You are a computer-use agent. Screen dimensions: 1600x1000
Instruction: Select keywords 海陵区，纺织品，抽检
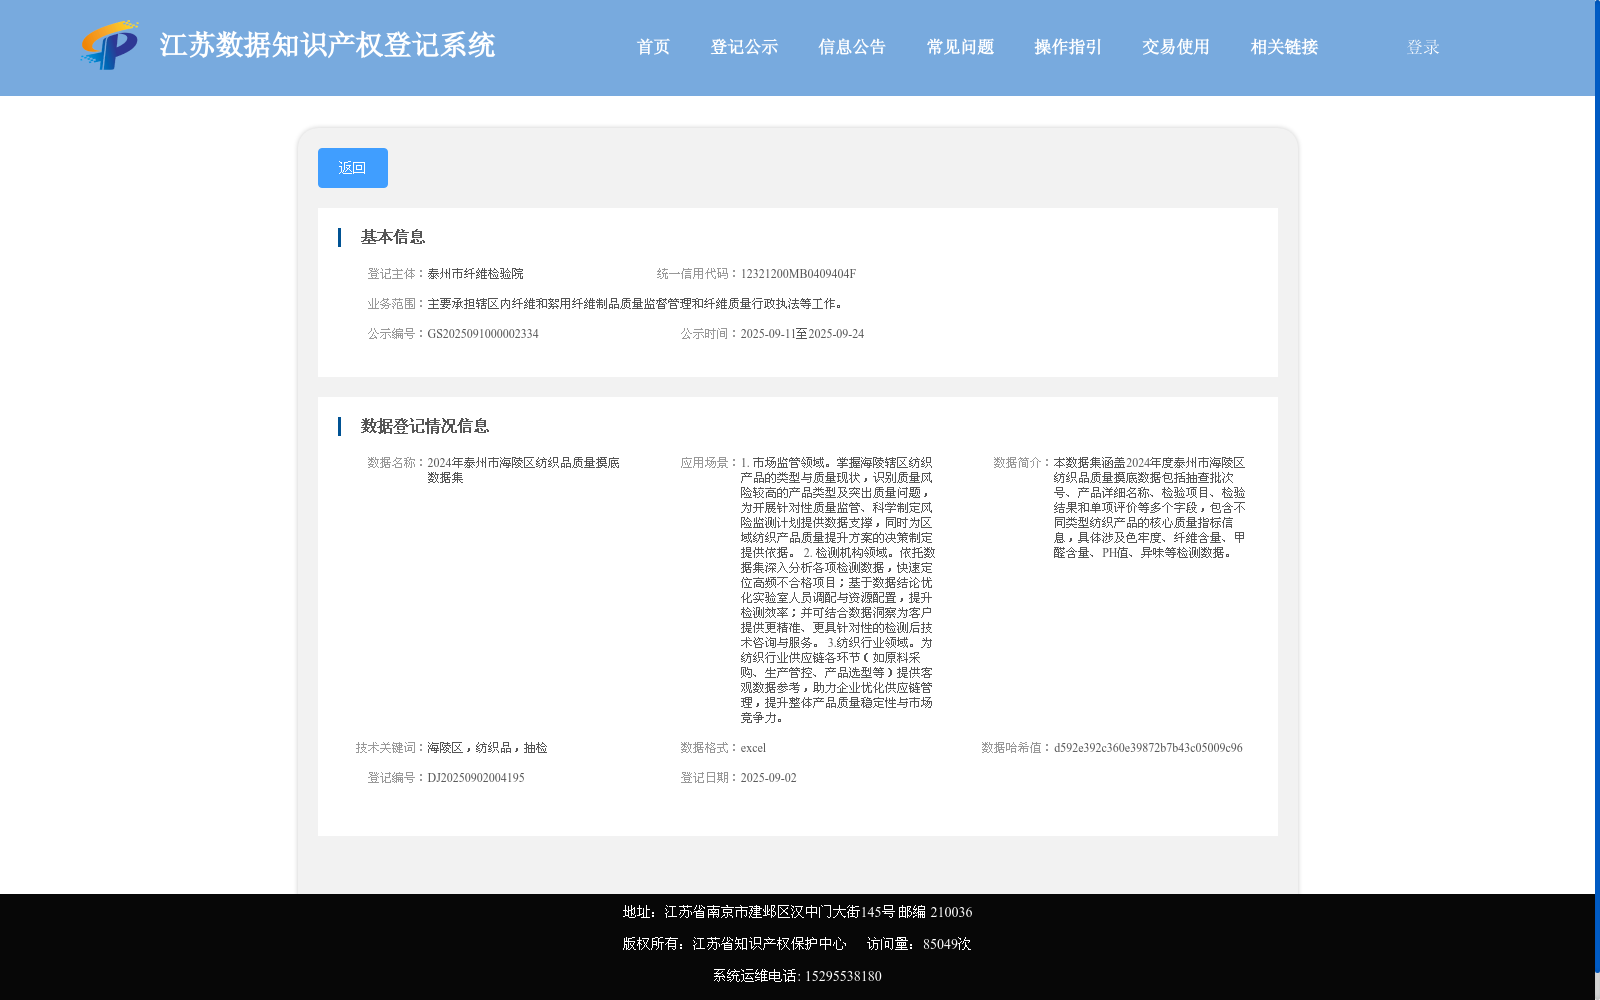487,748
